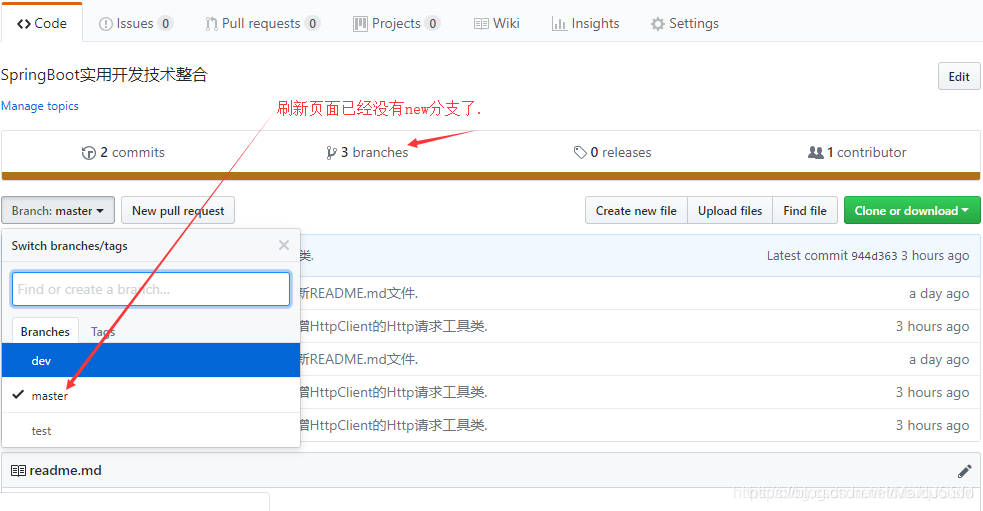The image size is (983, 511).
Task: Open the Wiki tab
Action: tap(497, 23)
